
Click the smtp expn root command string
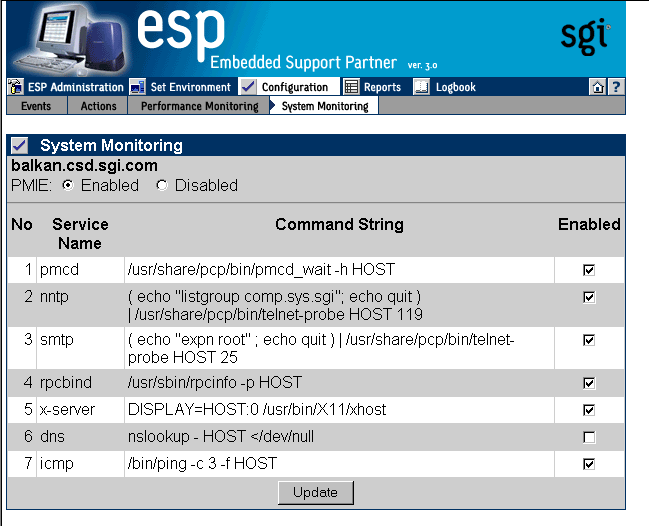pos(321,348)
